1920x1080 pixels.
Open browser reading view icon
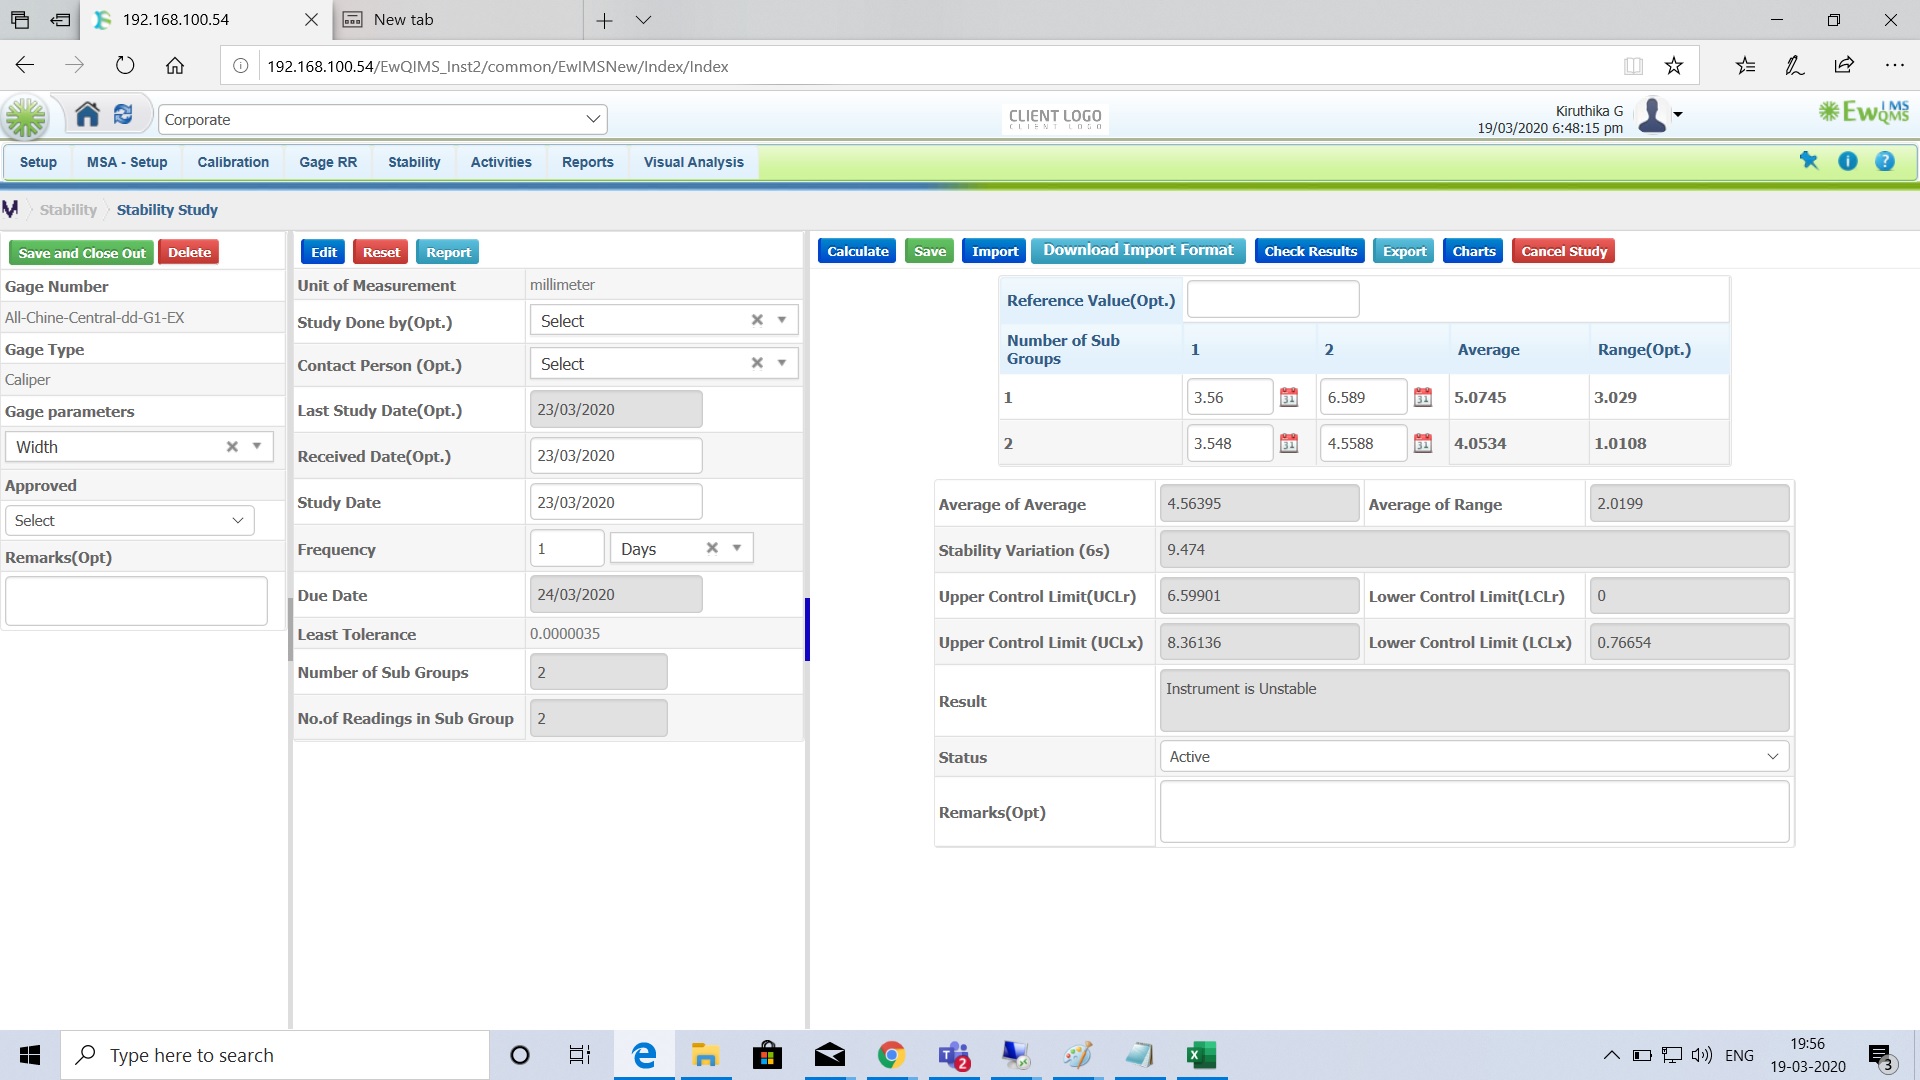pyautogui.click(x=1633, y=66)
